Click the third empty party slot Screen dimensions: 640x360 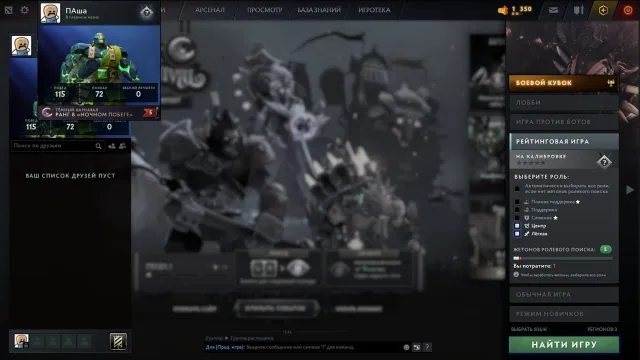69,341
